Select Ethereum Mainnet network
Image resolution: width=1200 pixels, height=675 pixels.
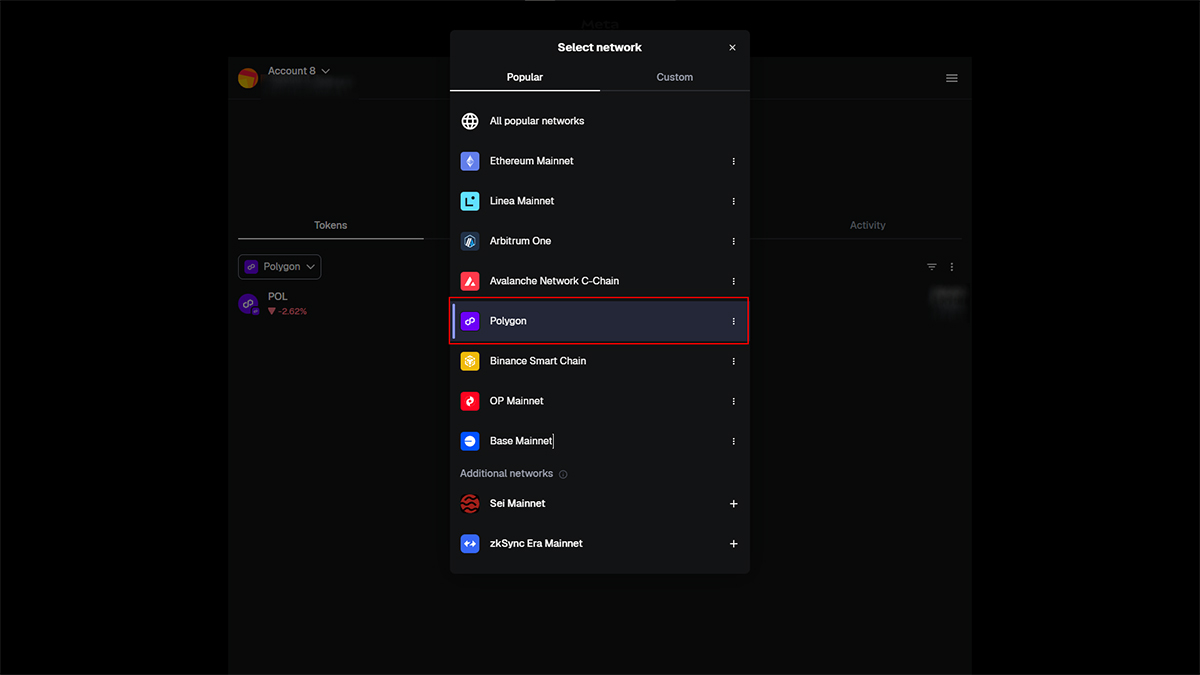pyautogui.click(x=600, y=161)
